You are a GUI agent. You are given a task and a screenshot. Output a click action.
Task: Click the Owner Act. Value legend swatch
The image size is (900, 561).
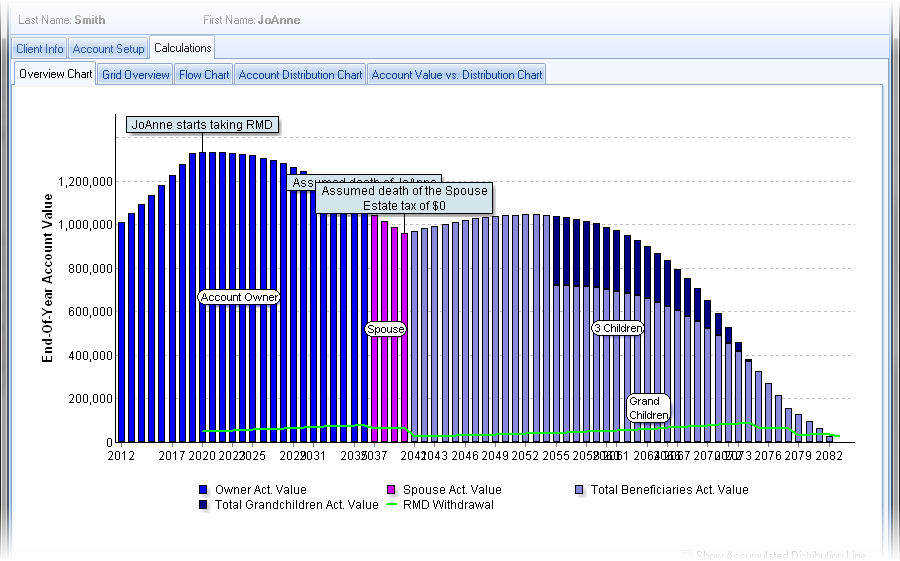tap(203, 490)
